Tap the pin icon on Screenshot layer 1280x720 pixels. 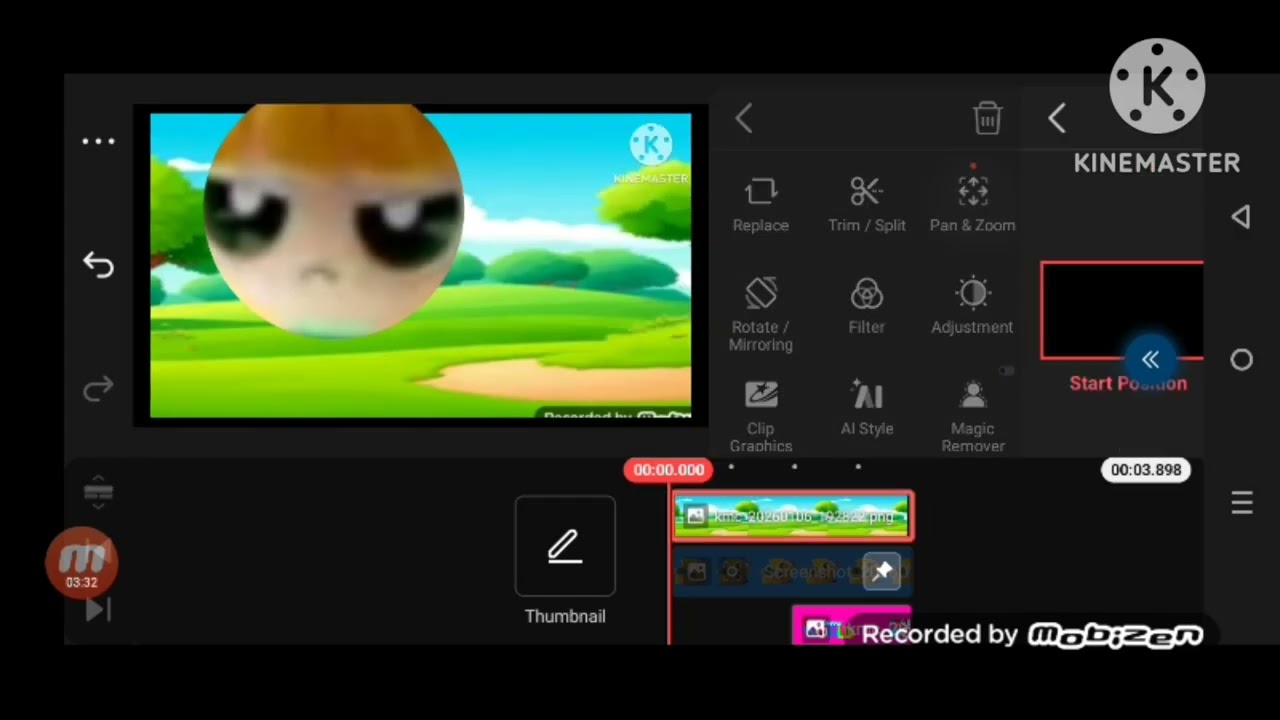[x=882, y=572]
